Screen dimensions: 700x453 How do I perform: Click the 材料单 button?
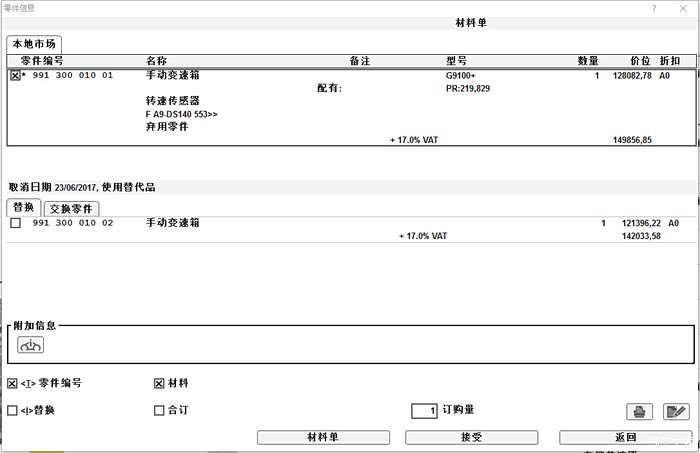pyautogui.click(x=323, y=437)
